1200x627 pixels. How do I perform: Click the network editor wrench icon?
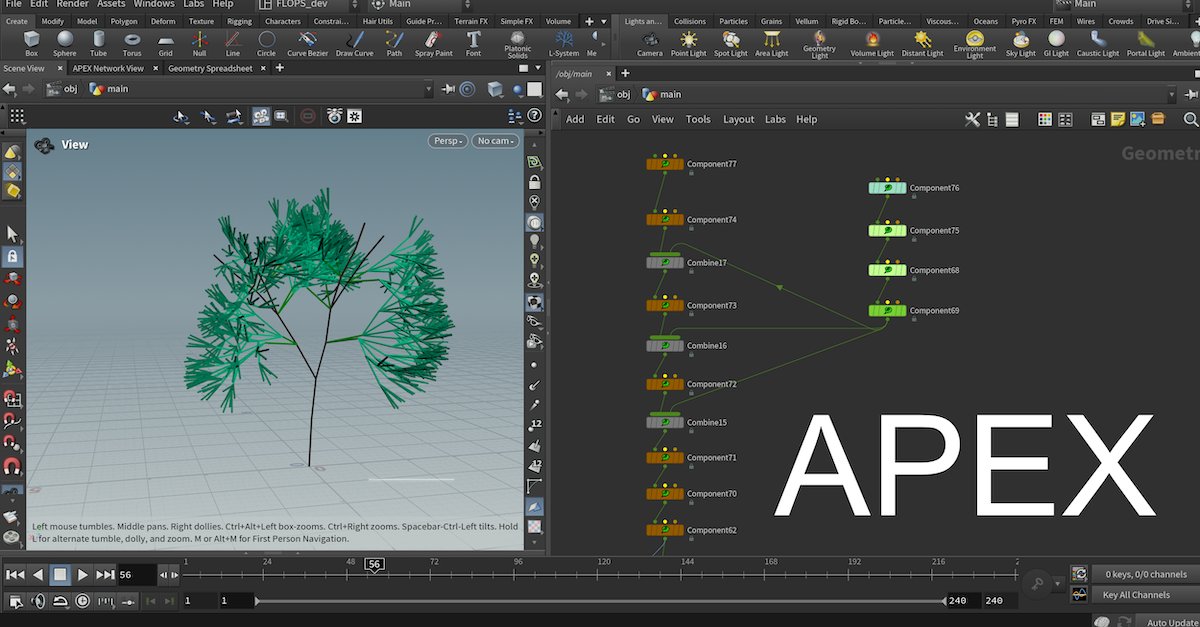coord(972,119)
